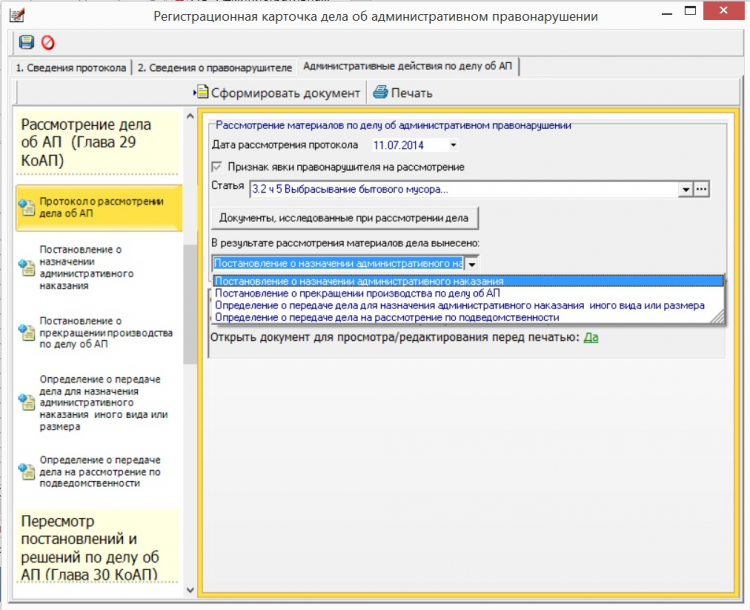
Task: Click the application icon in title bar
Action: [x=17, y=15]
